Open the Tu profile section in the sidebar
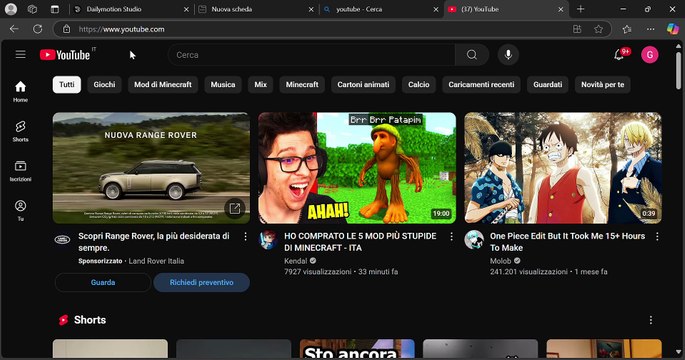The image size is (685, 360). tap(21, 210)
